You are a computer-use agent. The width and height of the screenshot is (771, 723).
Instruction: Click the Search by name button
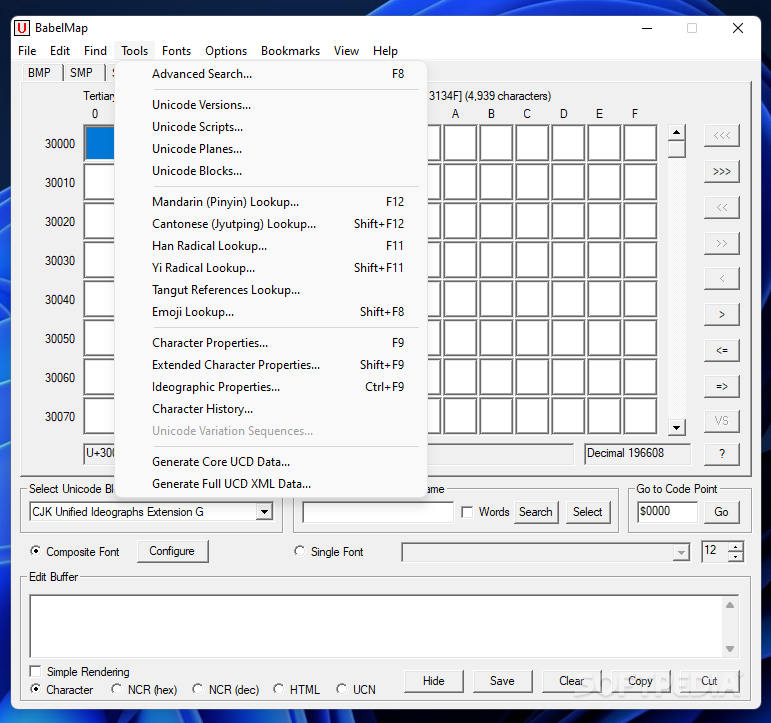536,512
